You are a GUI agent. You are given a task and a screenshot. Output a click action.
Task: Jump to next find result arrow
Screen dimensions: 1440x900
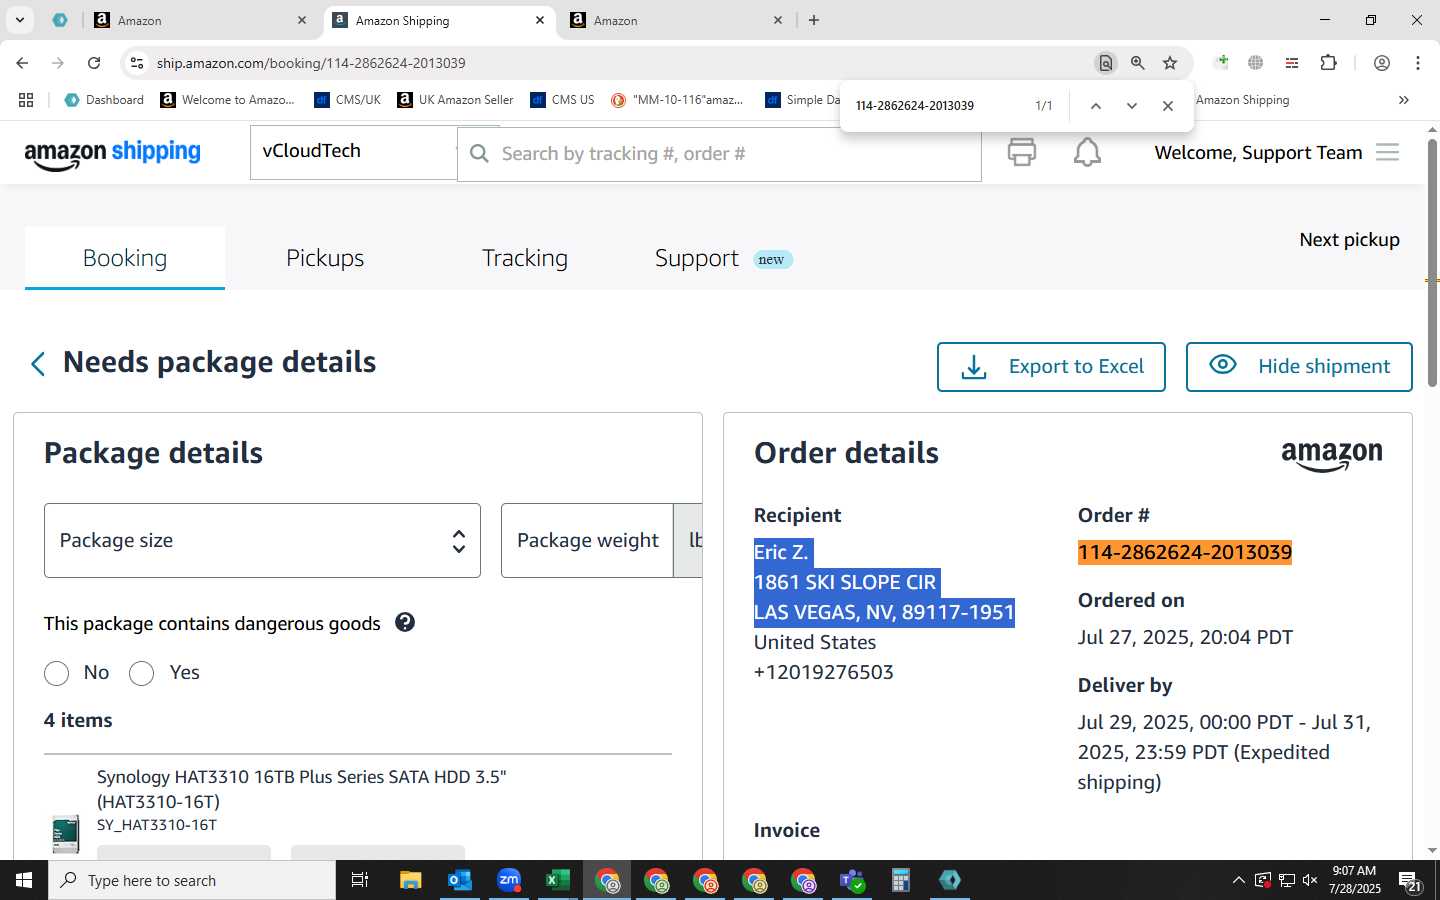coord(1132,106)
